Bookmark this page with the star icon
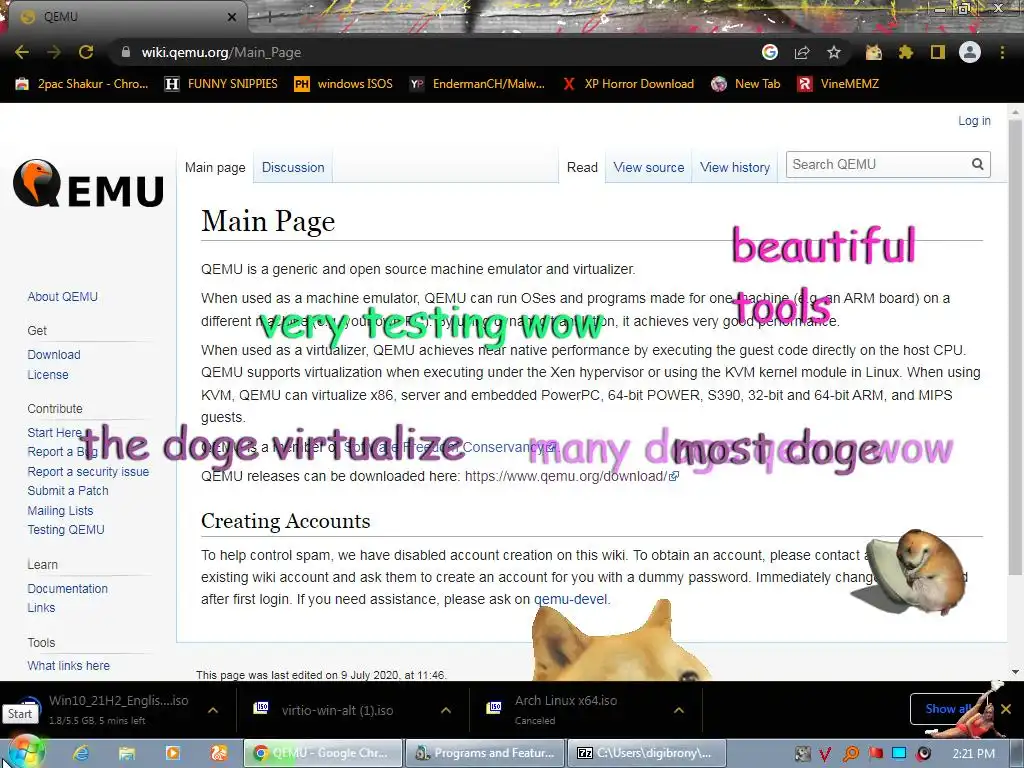 [834, 52]
